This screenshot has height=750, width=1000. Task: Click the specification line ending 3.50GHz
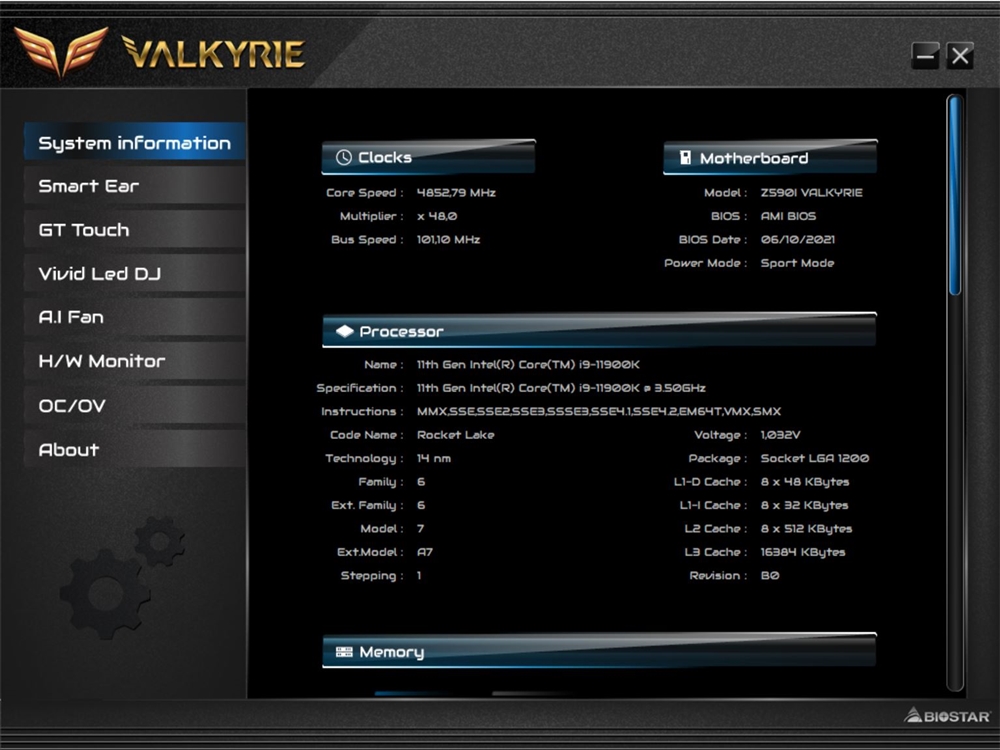(561, 388)
